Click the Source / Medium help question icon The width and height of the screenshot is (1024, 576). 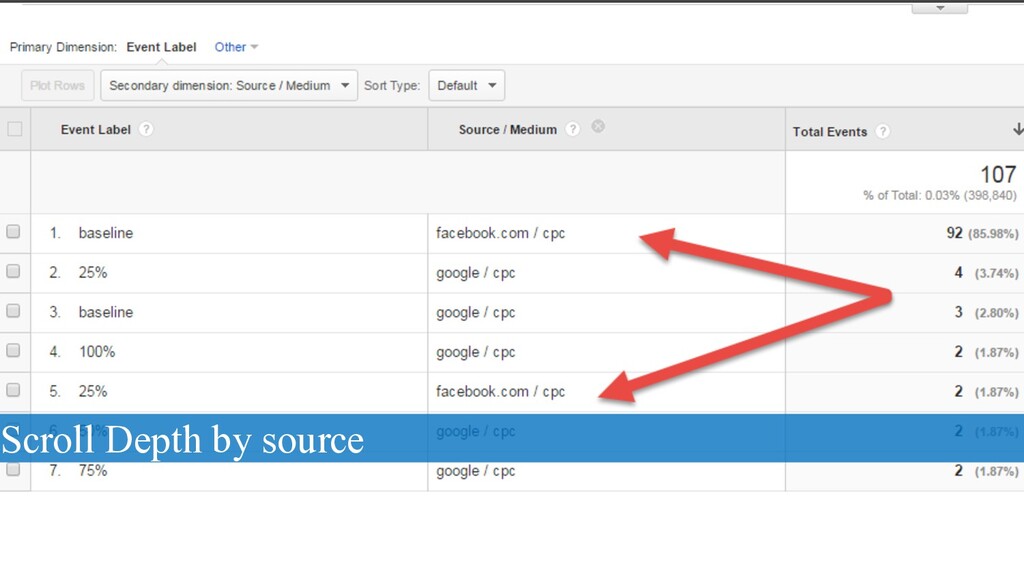point(573,129)
